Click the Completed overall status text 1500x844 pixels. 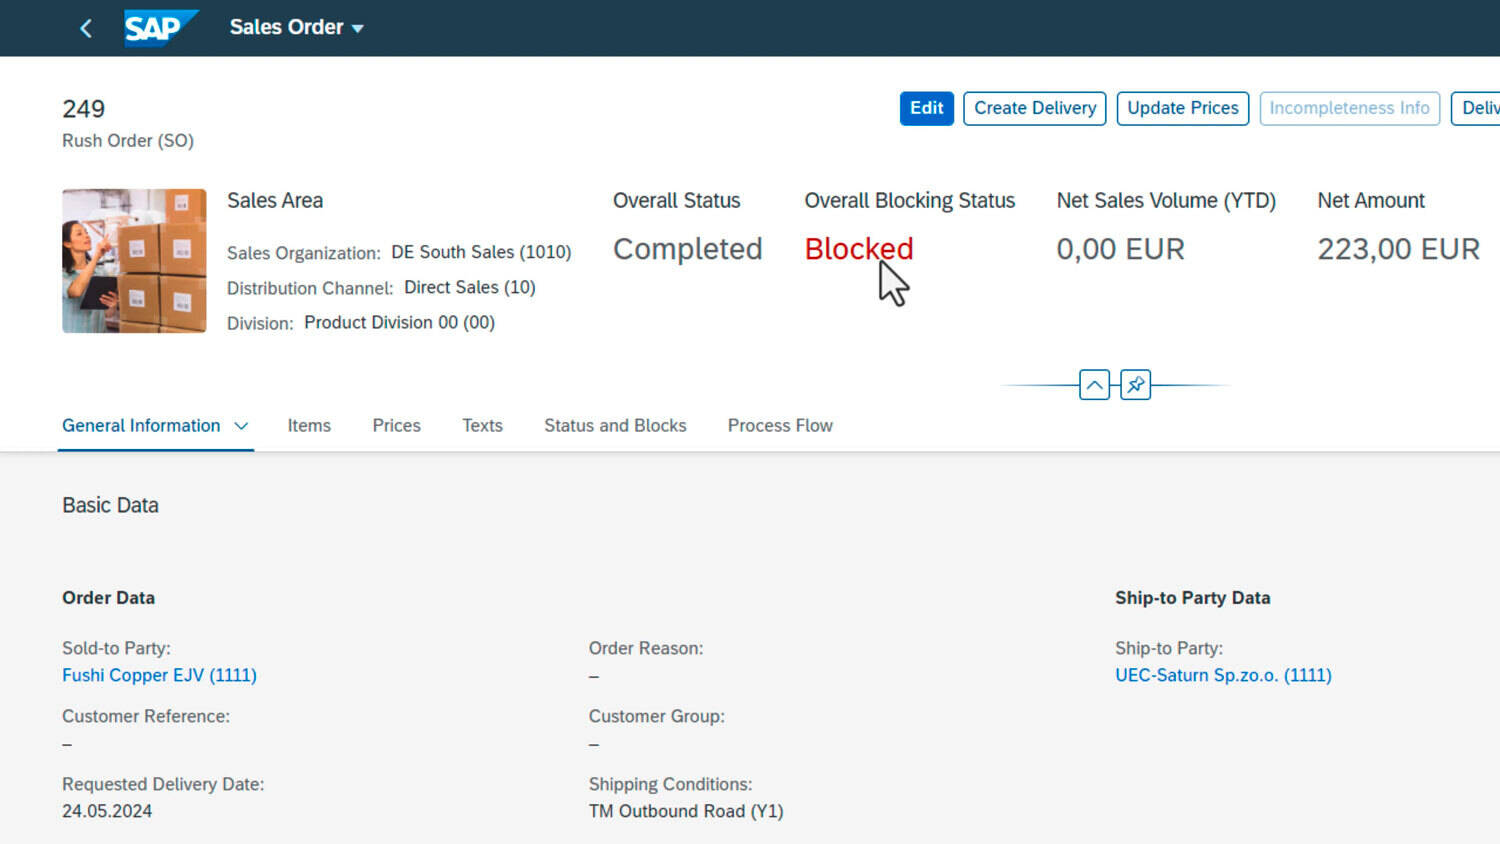click(687, 249)
